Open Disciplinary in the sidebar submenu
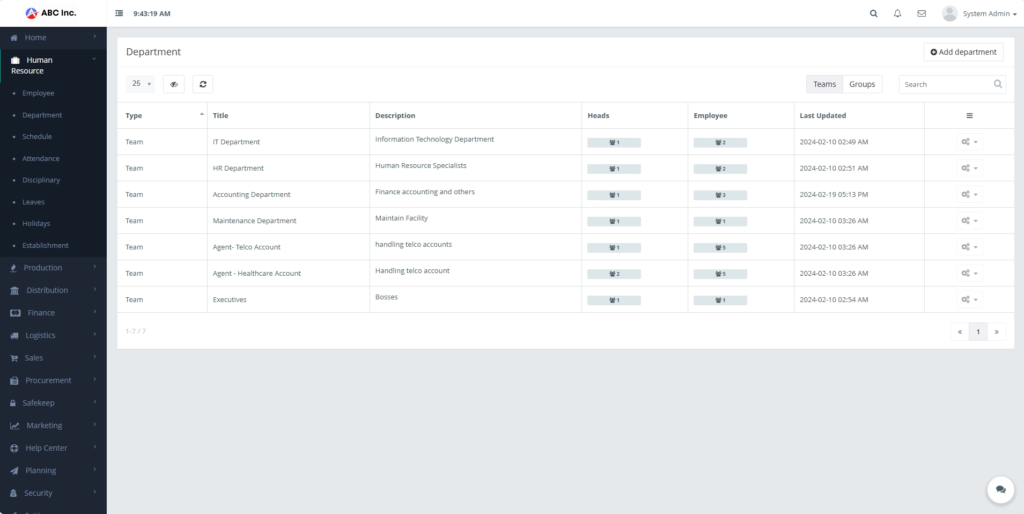 (x=40, y=180)
